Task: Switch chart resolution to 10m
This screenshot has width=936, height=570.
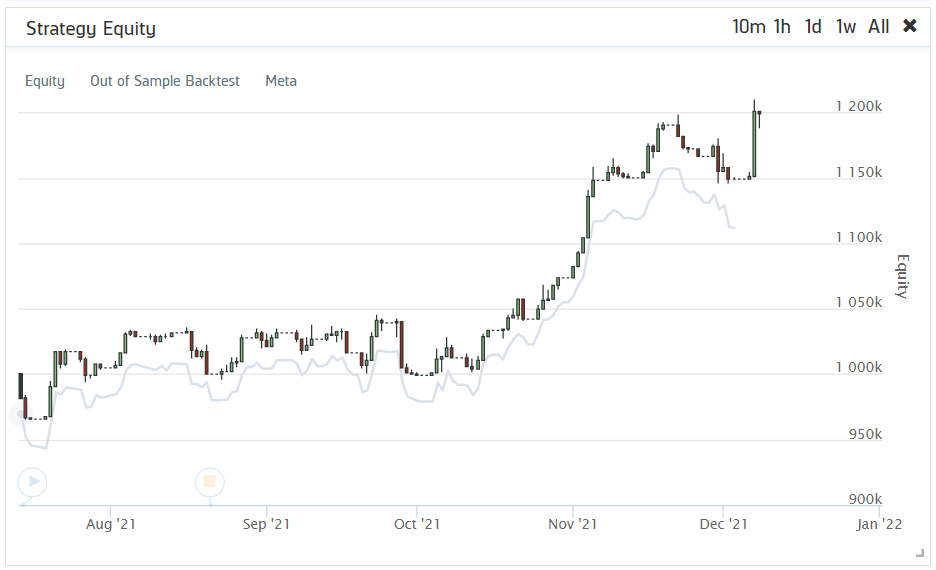Action: pos(749,27)
